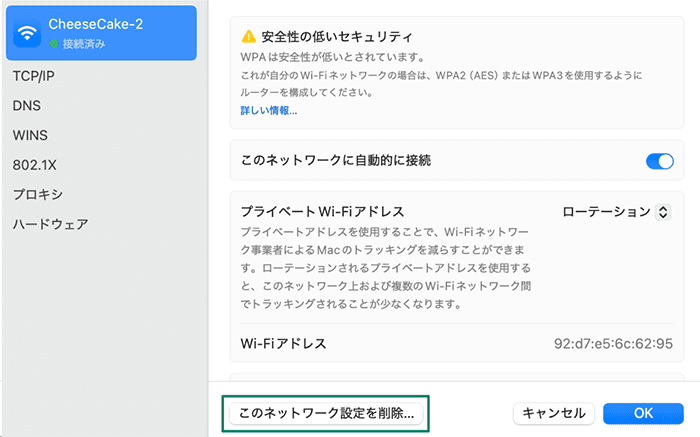Switch to the DNS section

[26, 105]
